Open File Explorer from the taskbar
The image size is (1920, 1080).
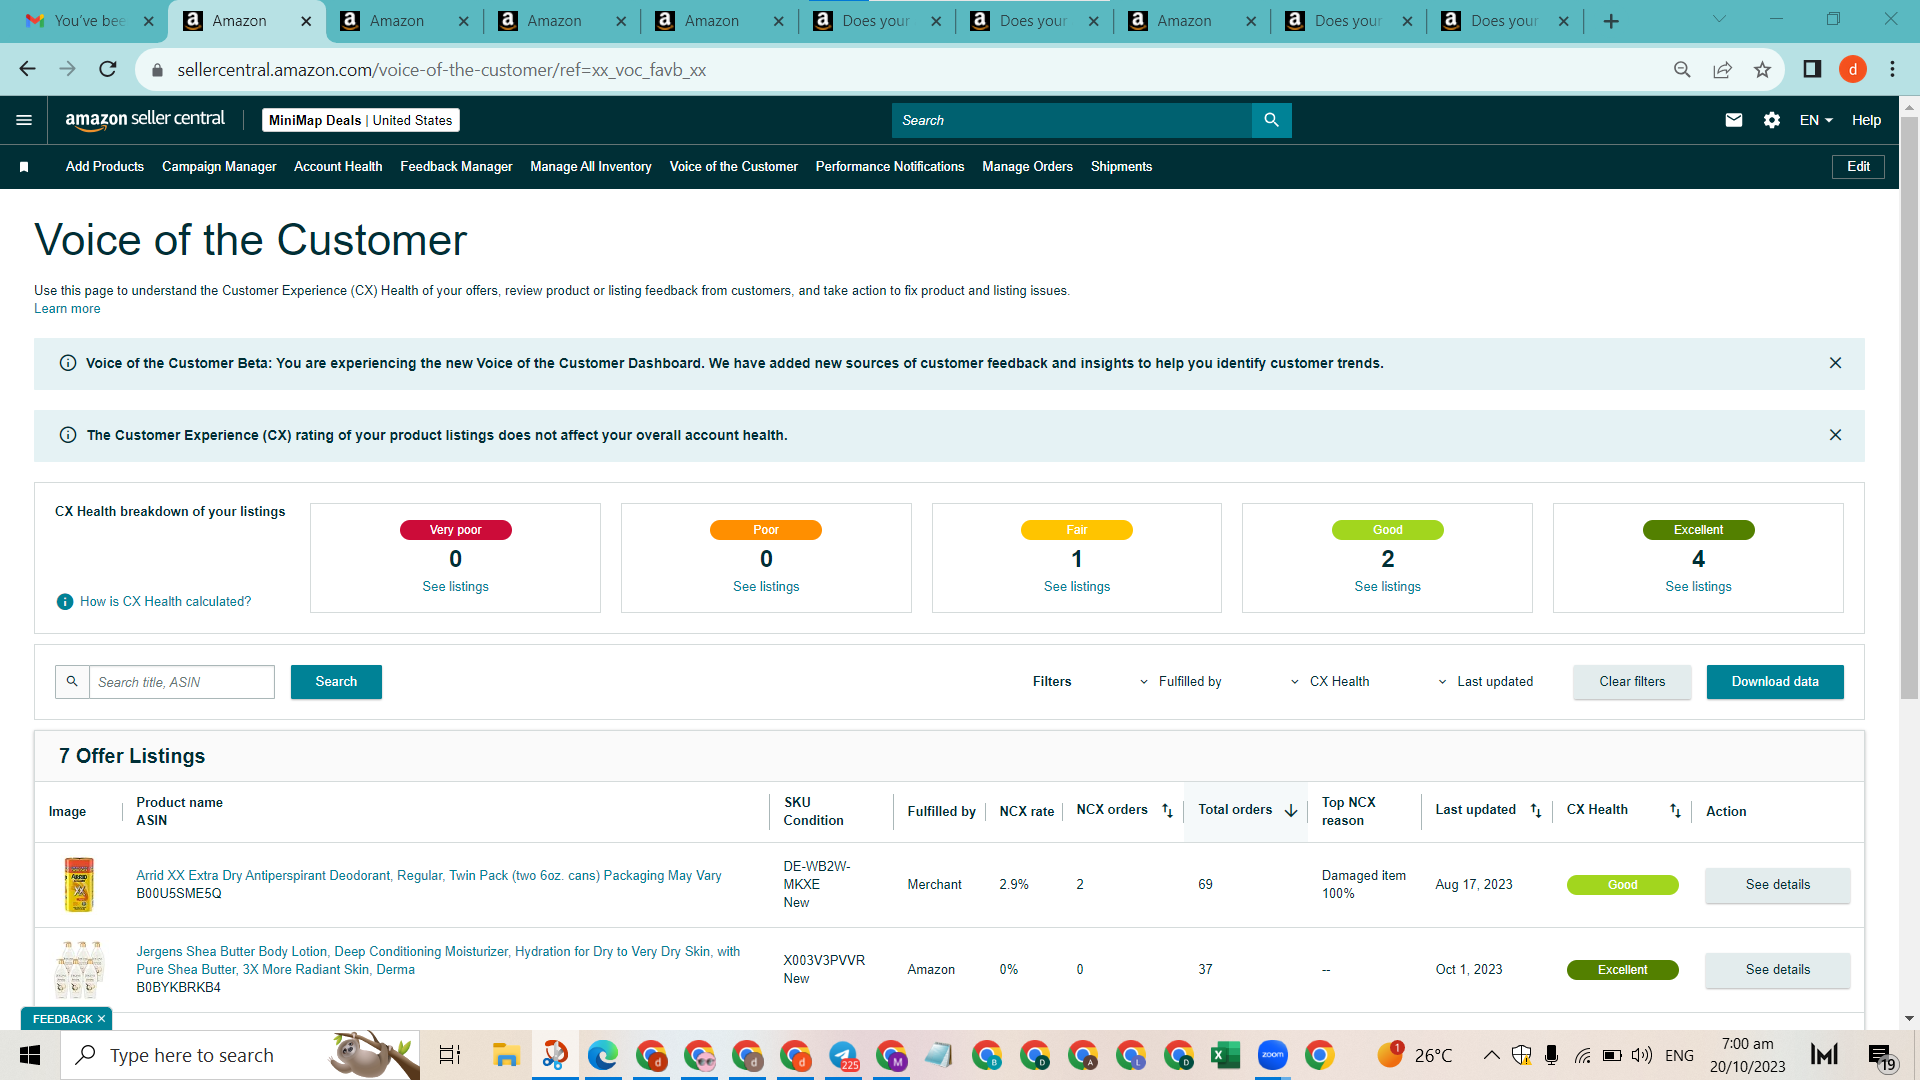click(x=506, y=1055)
